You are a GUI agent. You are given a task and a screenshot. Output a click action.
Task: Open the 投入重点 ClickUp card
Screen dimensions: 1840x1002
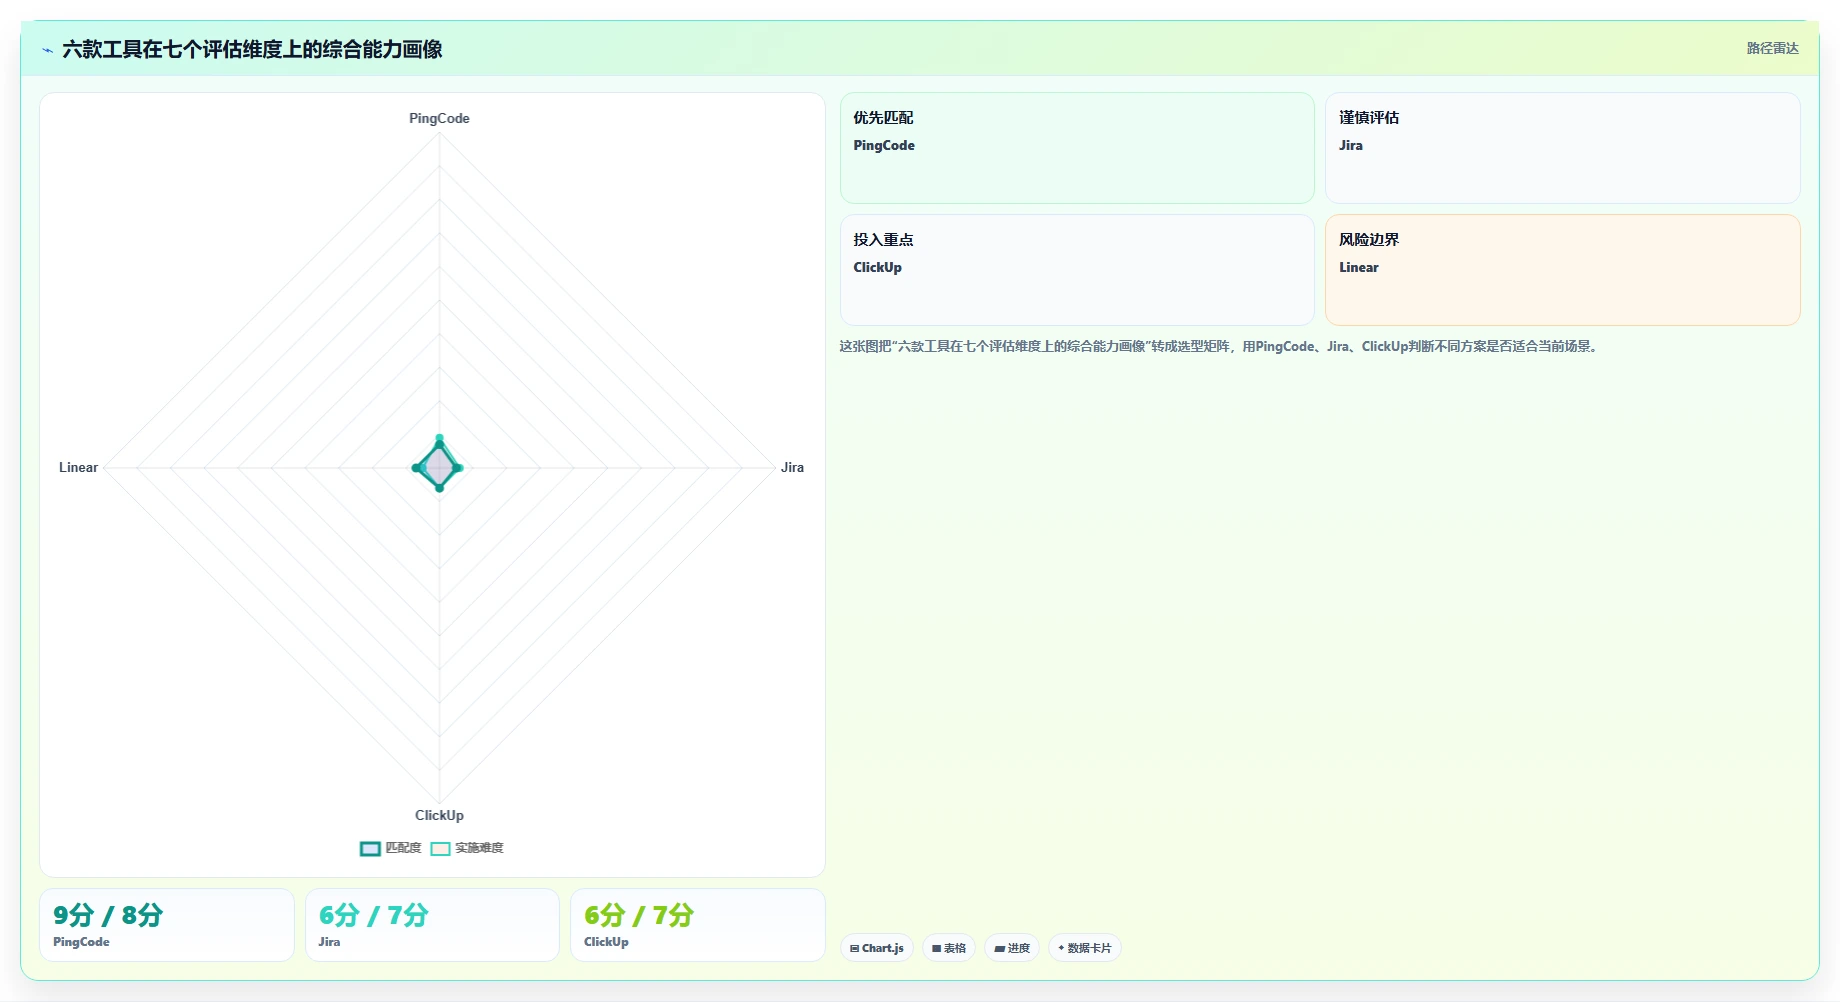1077,270
